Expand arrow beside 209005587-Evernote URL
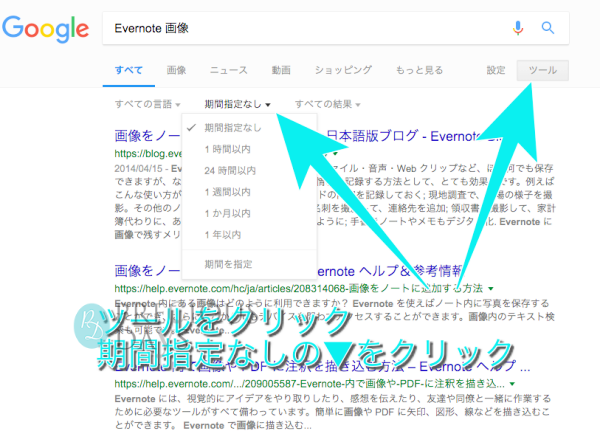 [512, 384]
